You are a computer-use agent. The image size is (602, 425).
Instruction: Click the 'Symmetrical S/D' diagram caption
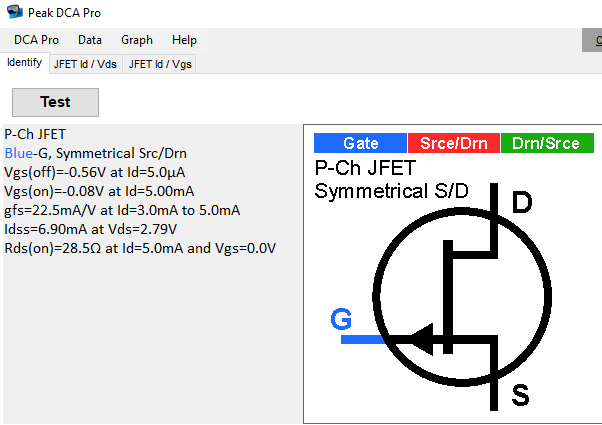click(x=392, y=191)
